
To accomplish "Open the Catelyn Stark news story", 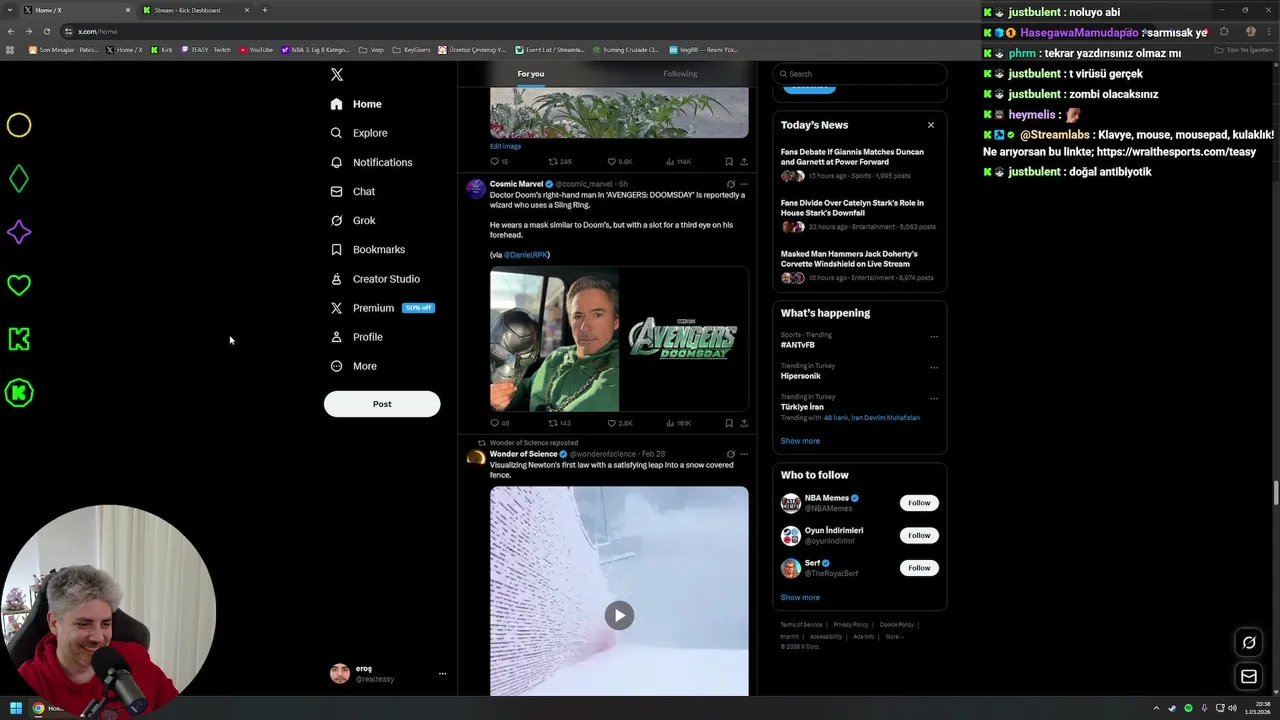I will [x=859, y=215].
